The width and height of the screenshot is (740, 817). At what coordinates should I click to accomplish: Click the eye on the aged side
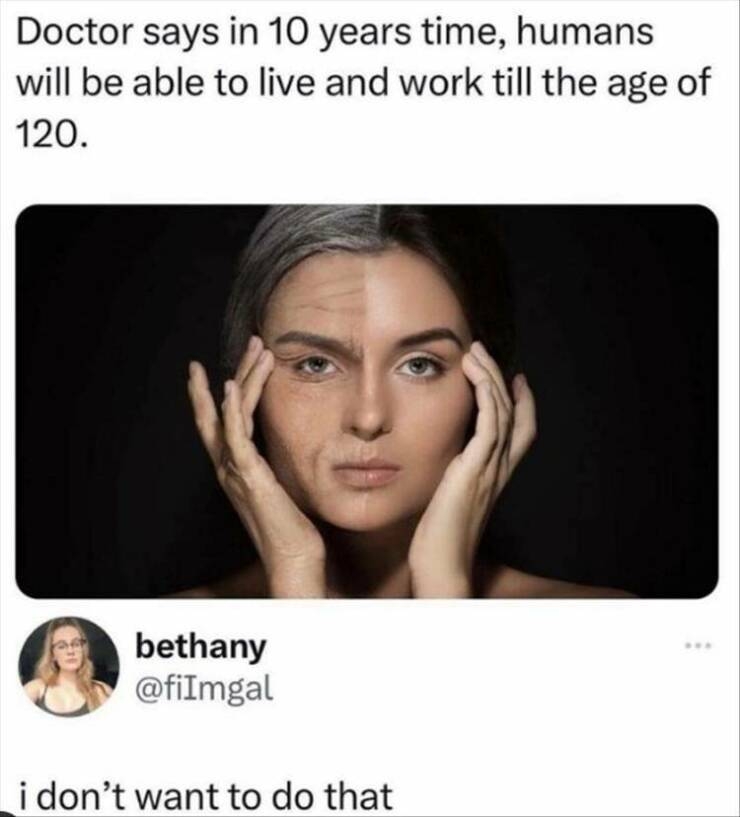click(x=315, y=365)
